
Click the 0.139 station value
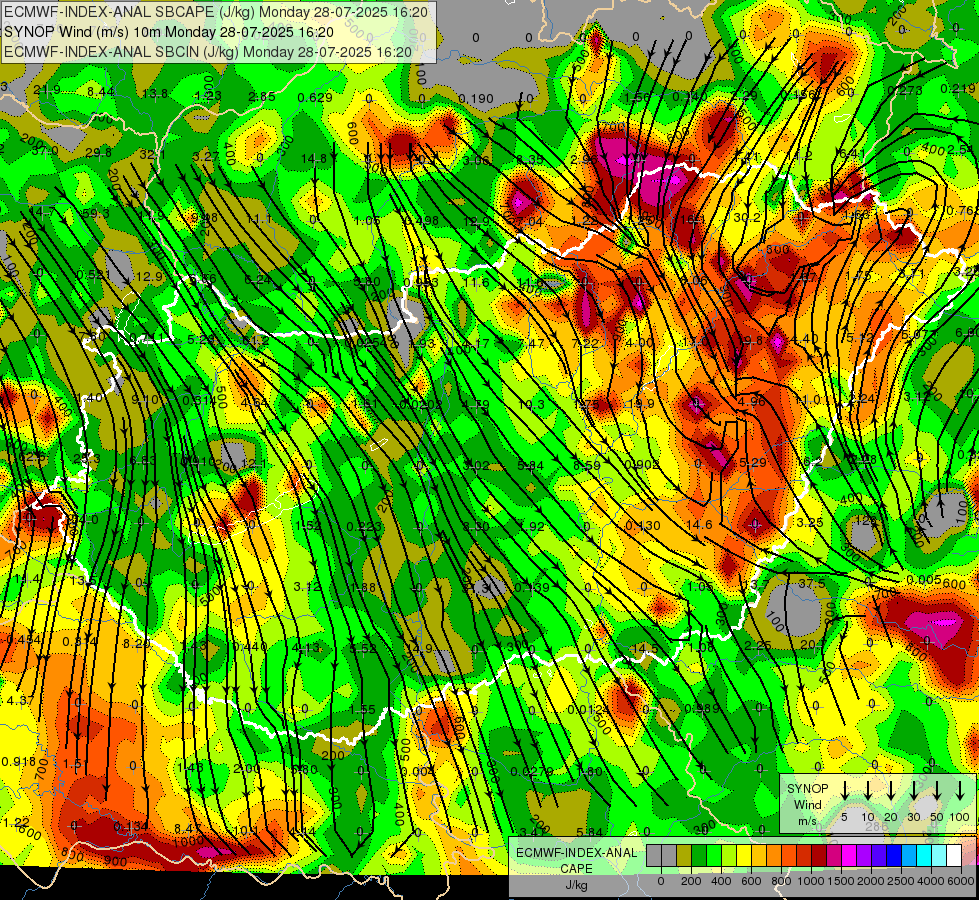pyautogui.click(x=532, y=587)
